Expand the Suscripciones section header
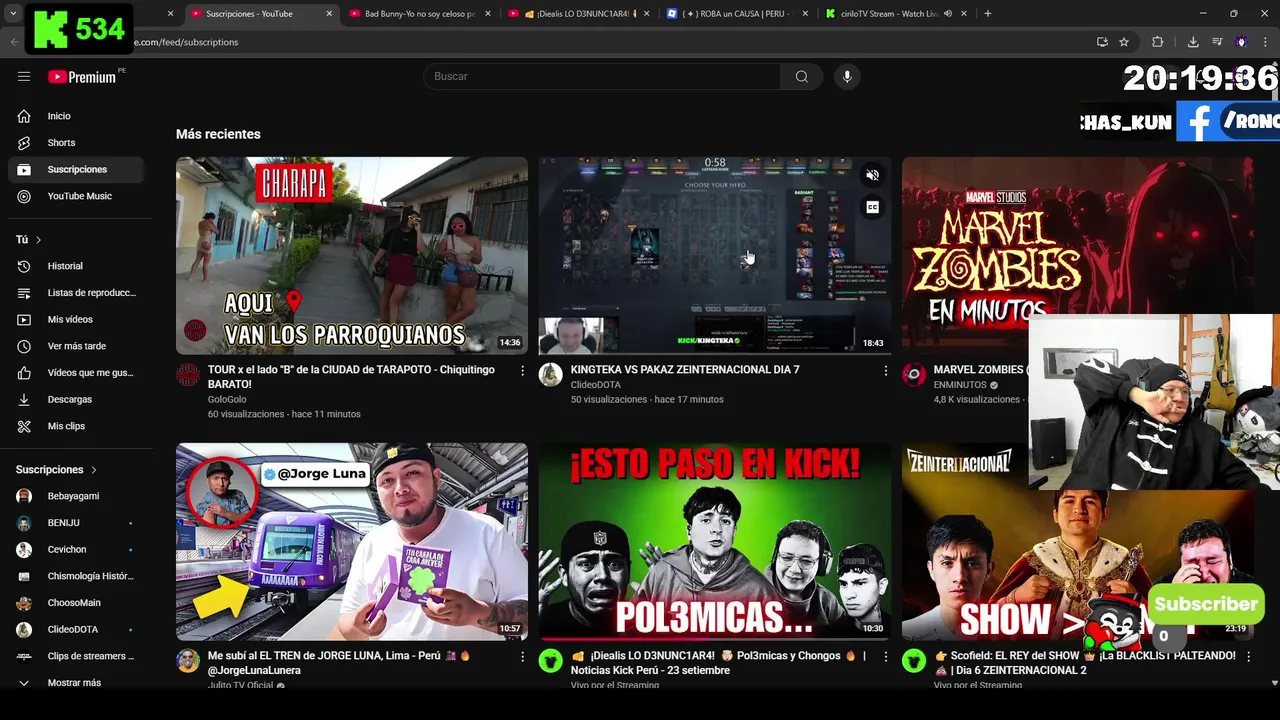The width and height of the screenshot is (1280, 720). [56, 469]
